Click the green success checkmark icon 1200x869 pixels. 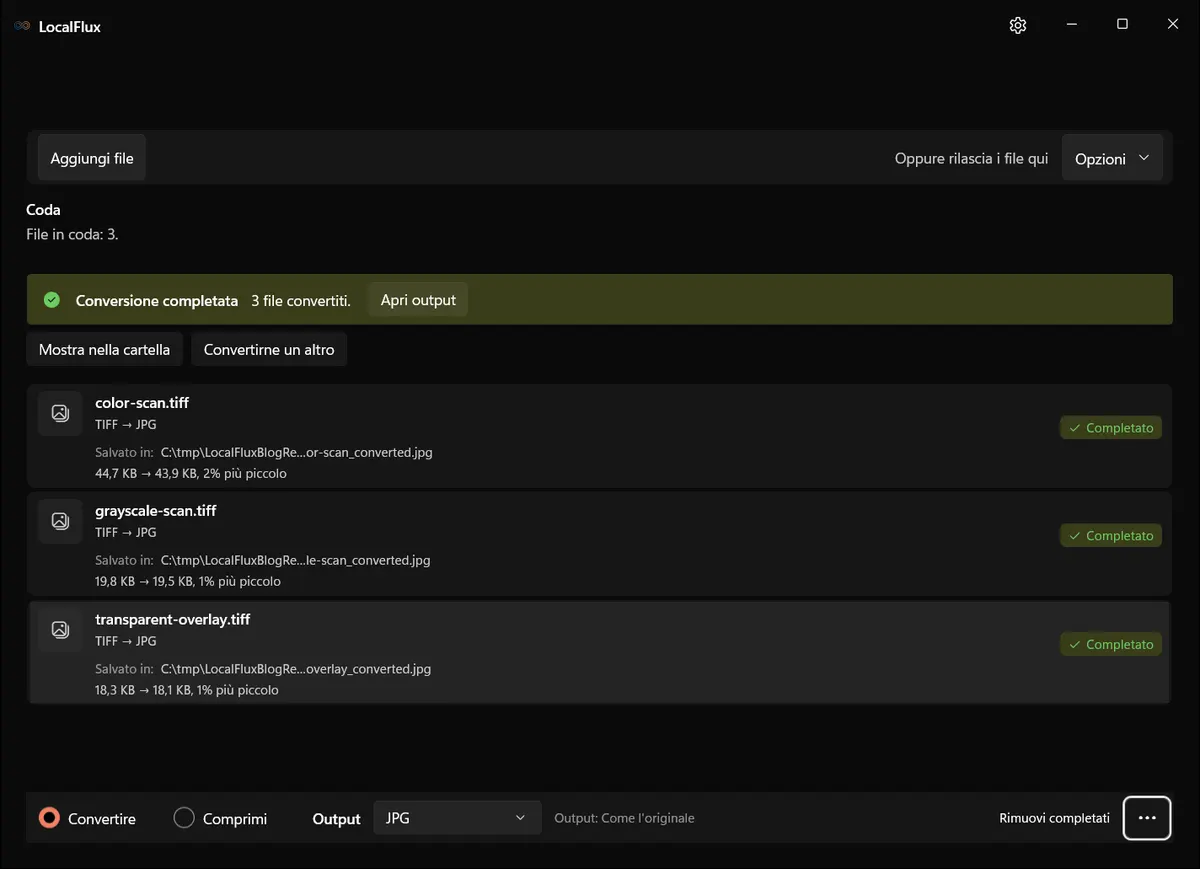52,300
